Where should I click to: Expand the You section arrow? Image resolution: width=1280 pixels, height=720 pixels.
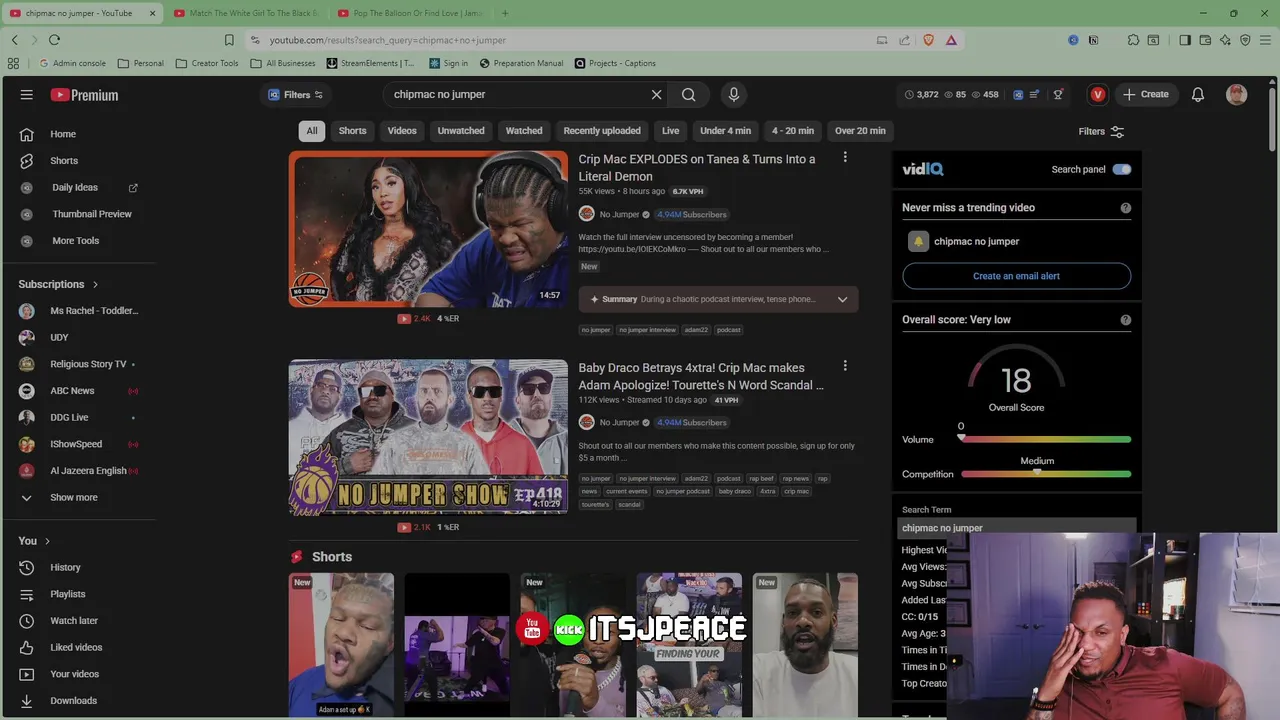[x=47, y=541]
